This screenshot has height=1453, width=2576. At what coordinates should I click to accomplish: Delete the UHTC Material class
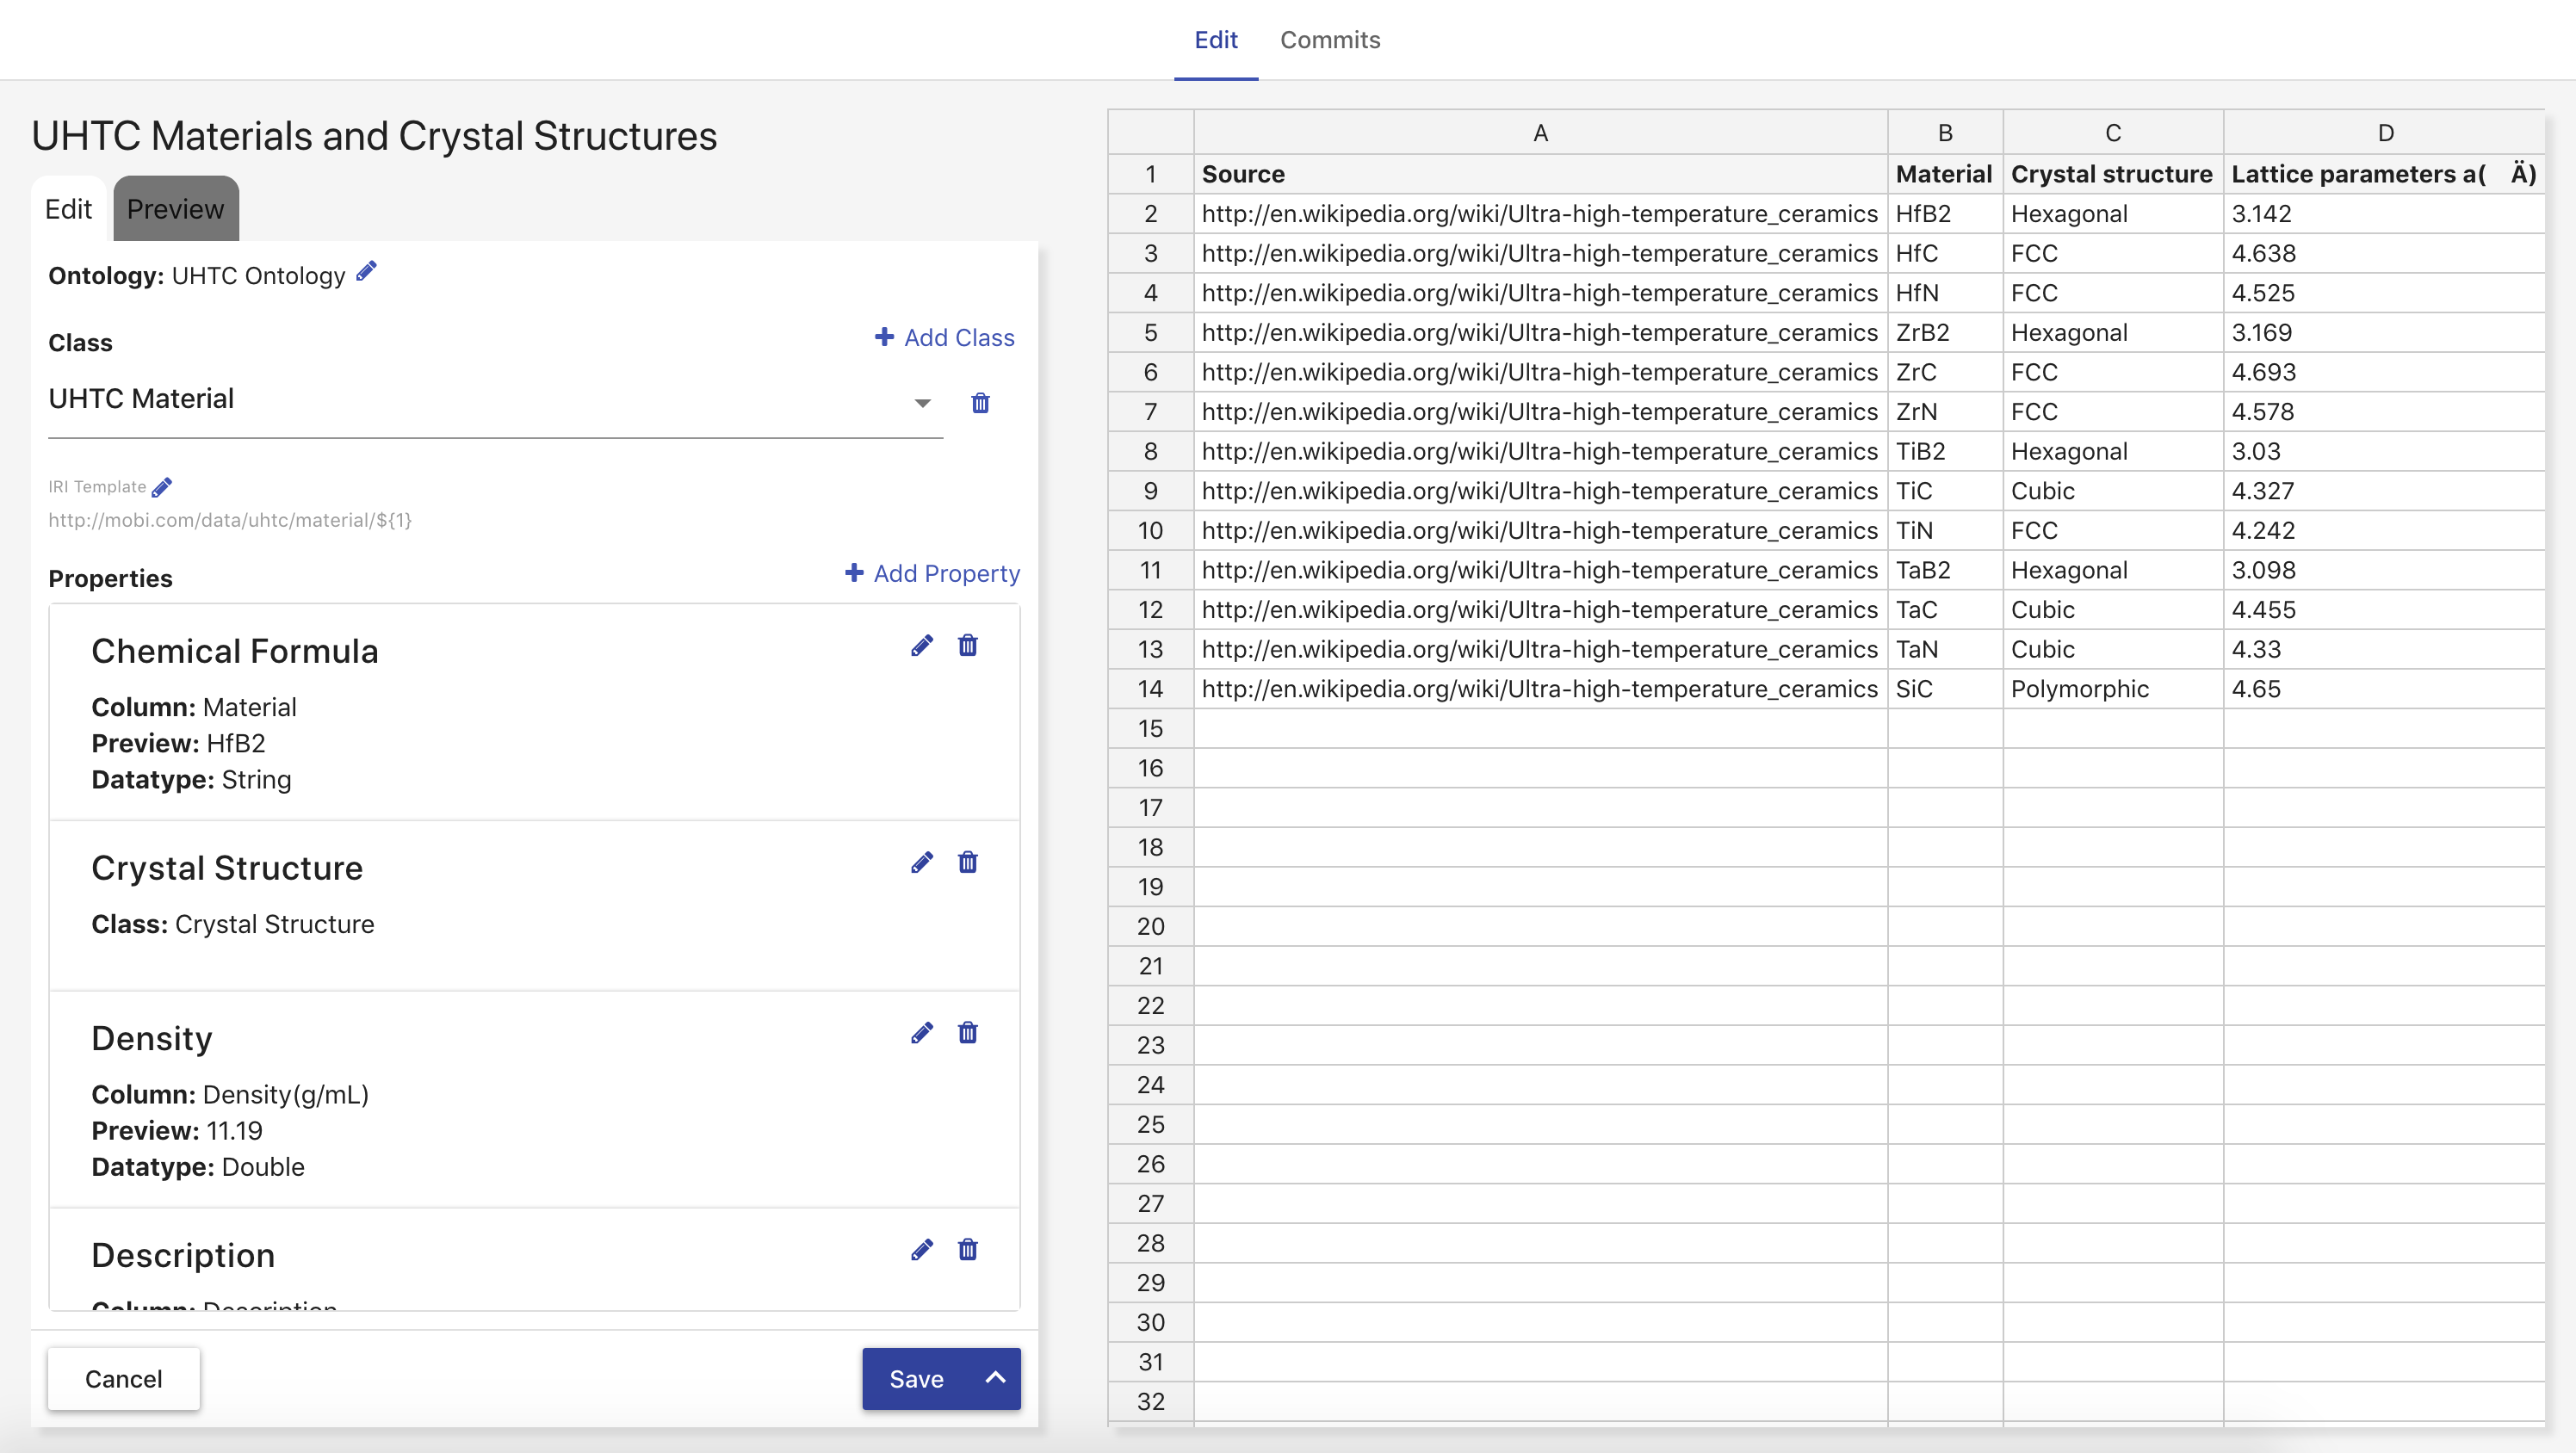click(x=980, y=403)
